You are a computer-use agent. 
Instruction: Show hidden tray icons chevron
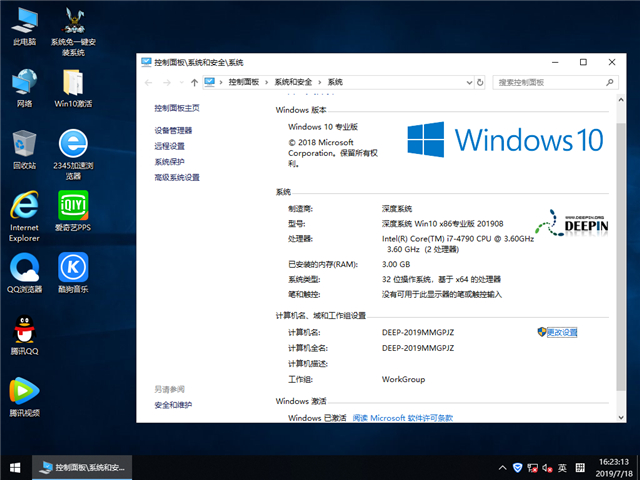click(x=503, y=468)
